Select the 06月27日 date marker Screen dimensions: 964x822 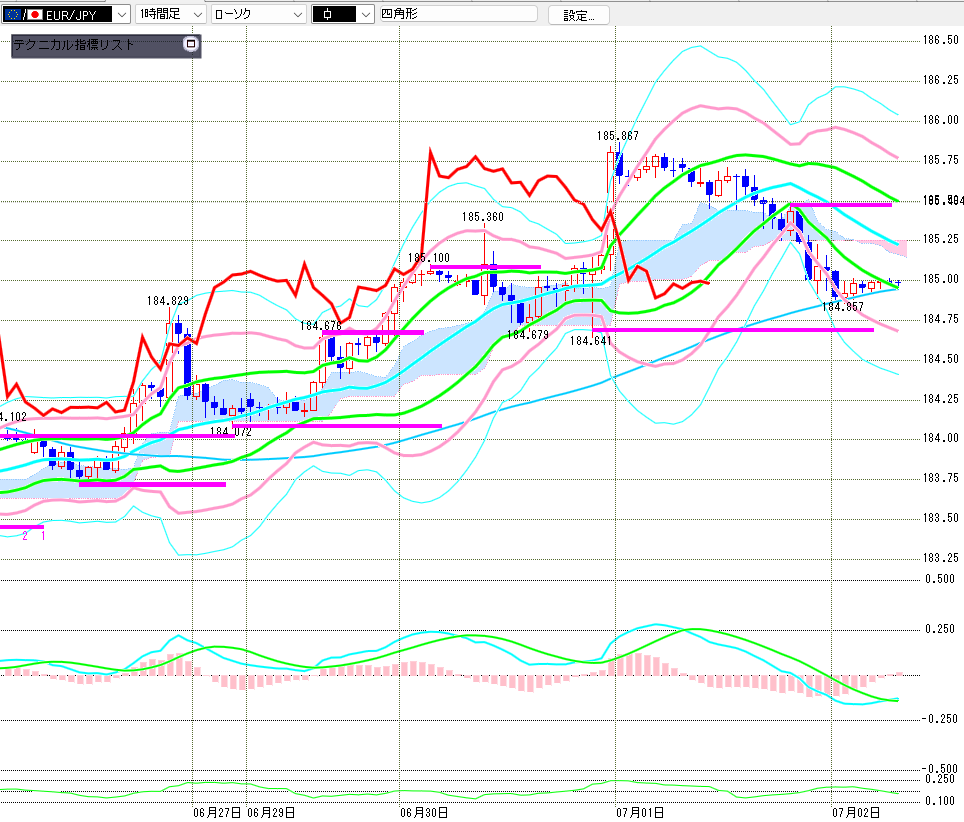(217, 813)
